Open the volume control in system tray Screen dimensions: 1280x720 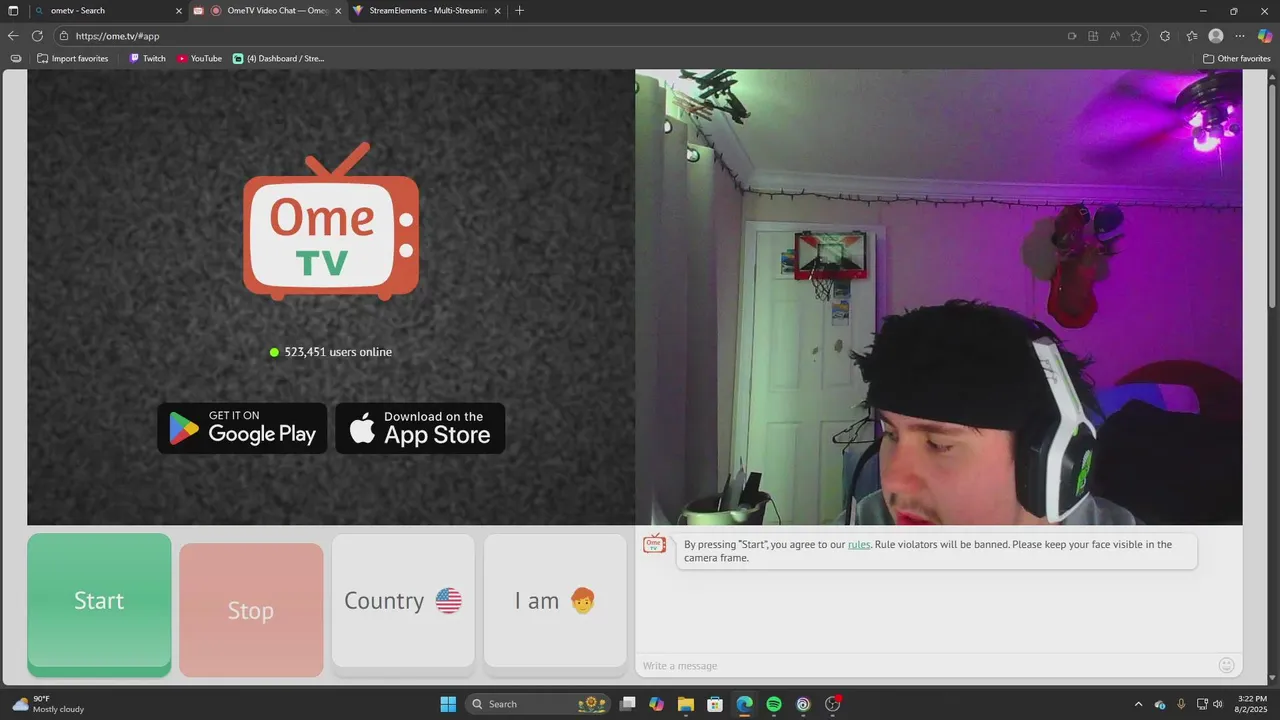click(1218, 704)
